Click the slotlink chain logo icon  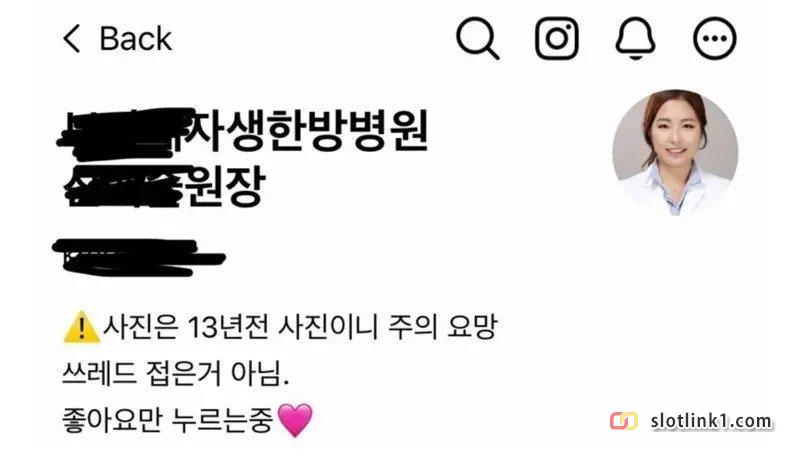623,421
